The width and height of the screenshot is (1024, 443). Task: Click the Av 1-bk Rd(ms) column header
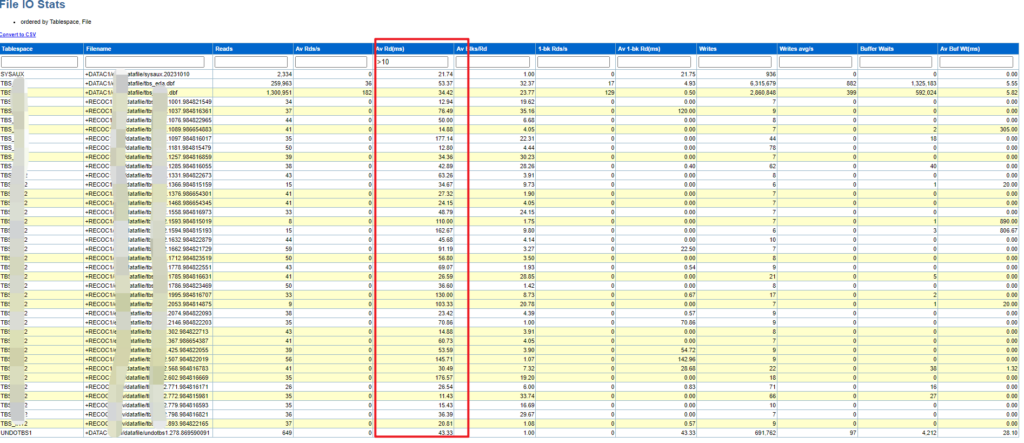(x=655, y=48)
